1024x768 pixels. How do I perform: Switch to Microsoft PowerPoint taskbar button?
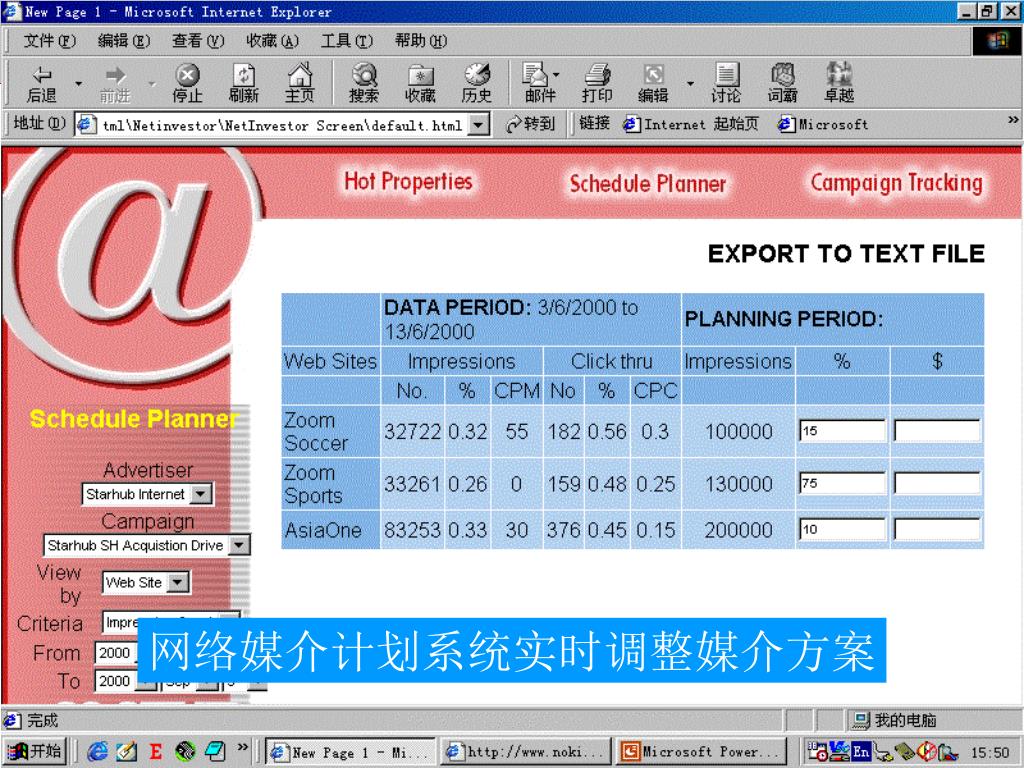tap(701, 752)
